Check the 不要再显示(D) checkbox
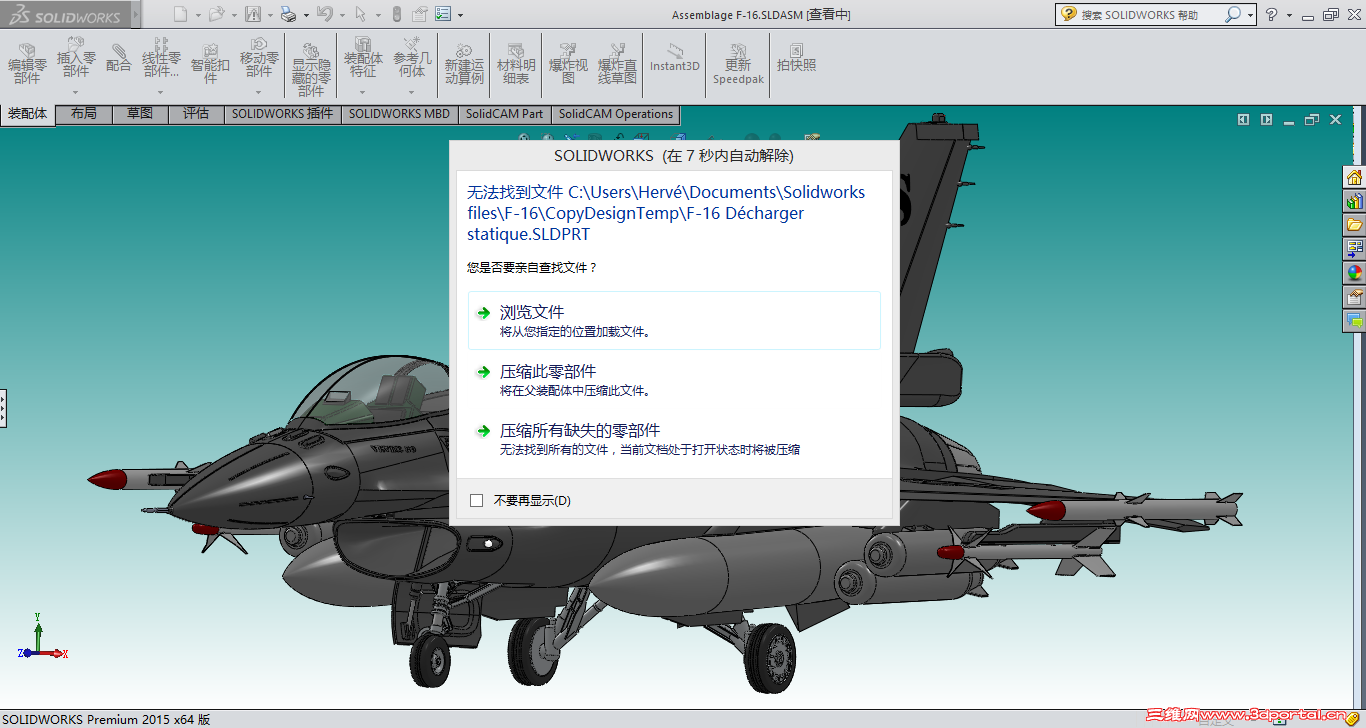The width and height of the screenshot is (1366, 728). click(x=476, y=500)
